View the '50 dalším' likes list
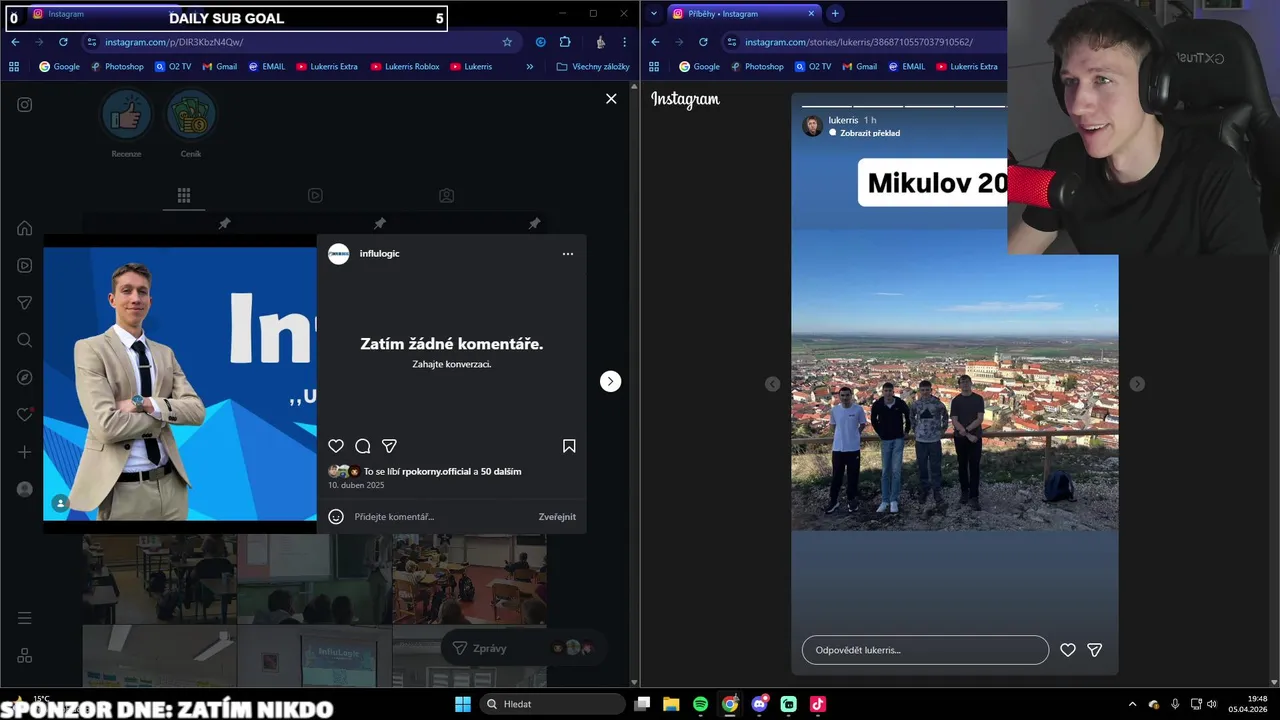Screen dimensions: 1280x720 (501, 471)
